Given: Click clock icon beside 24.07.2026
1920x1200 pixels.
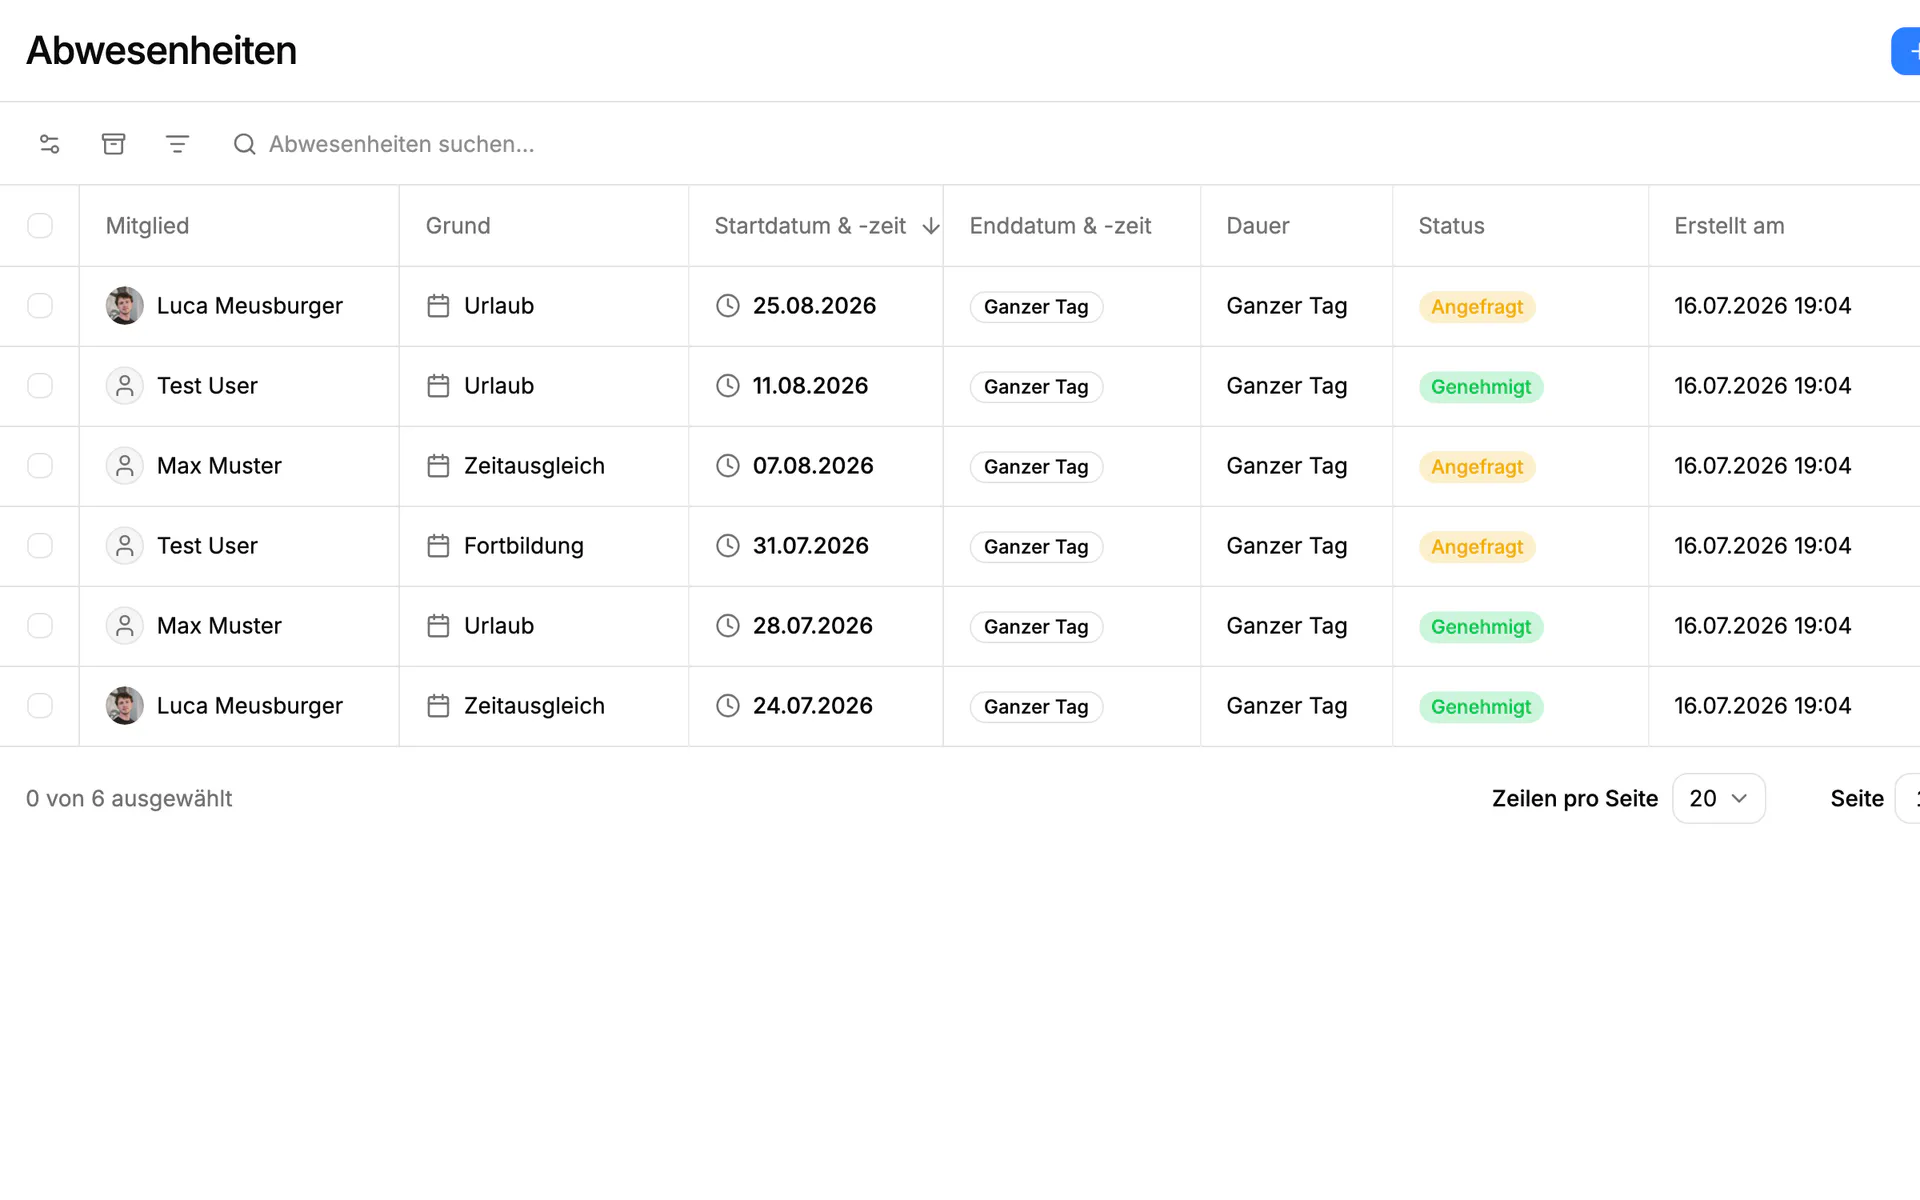Looking at the screenshot, I should 728,706.
